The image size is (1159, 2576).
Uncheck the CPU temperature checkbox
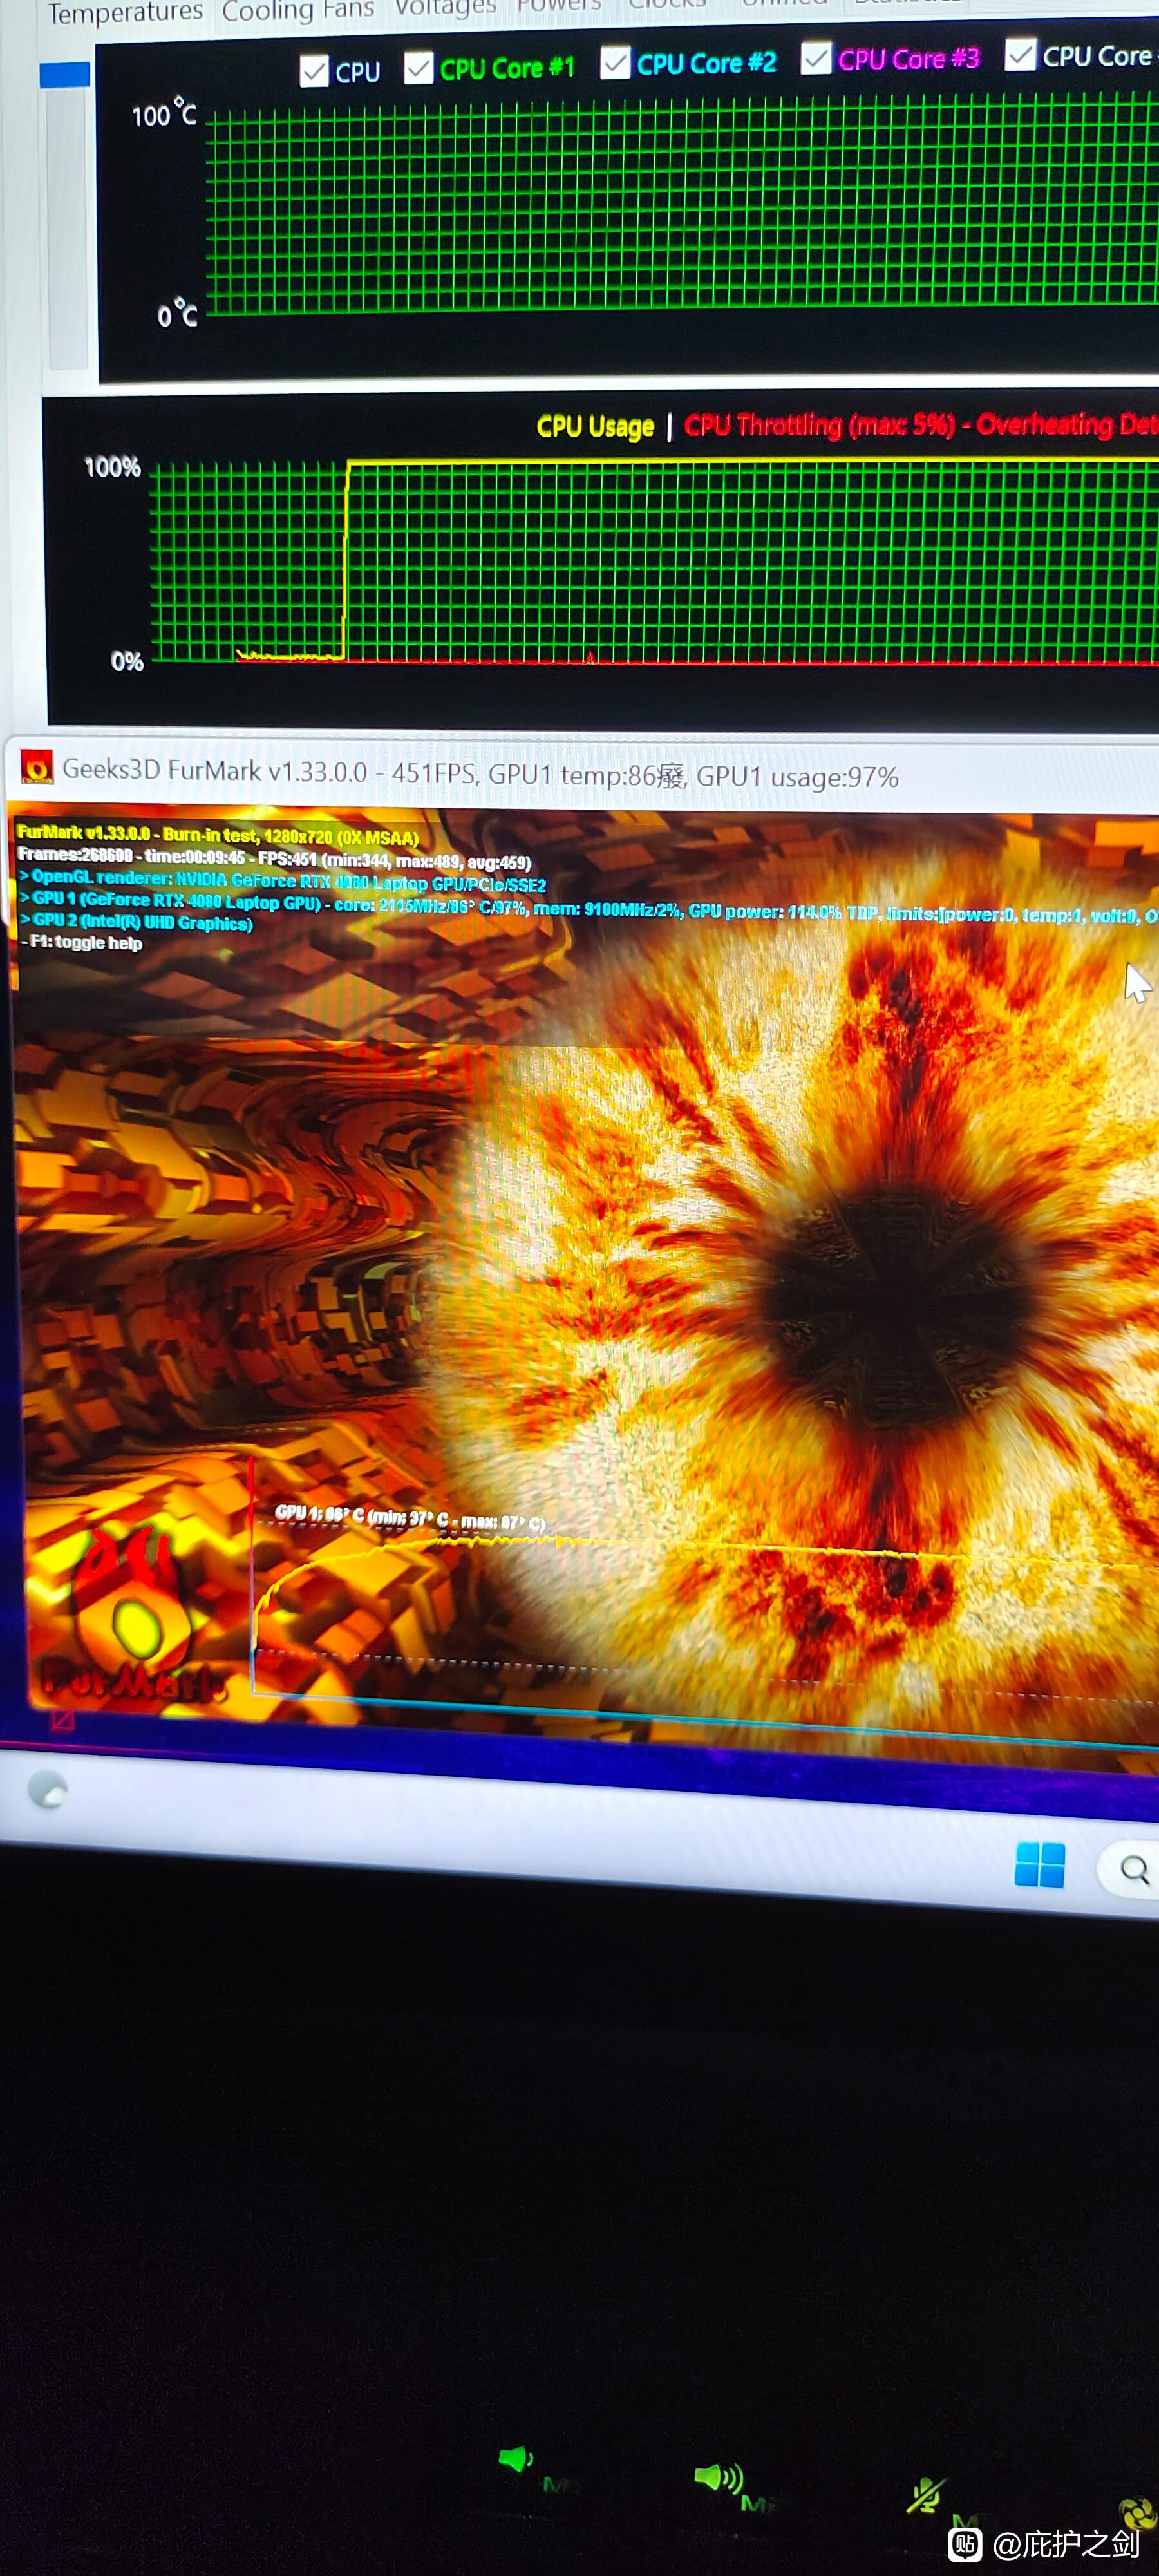(314, 71)
